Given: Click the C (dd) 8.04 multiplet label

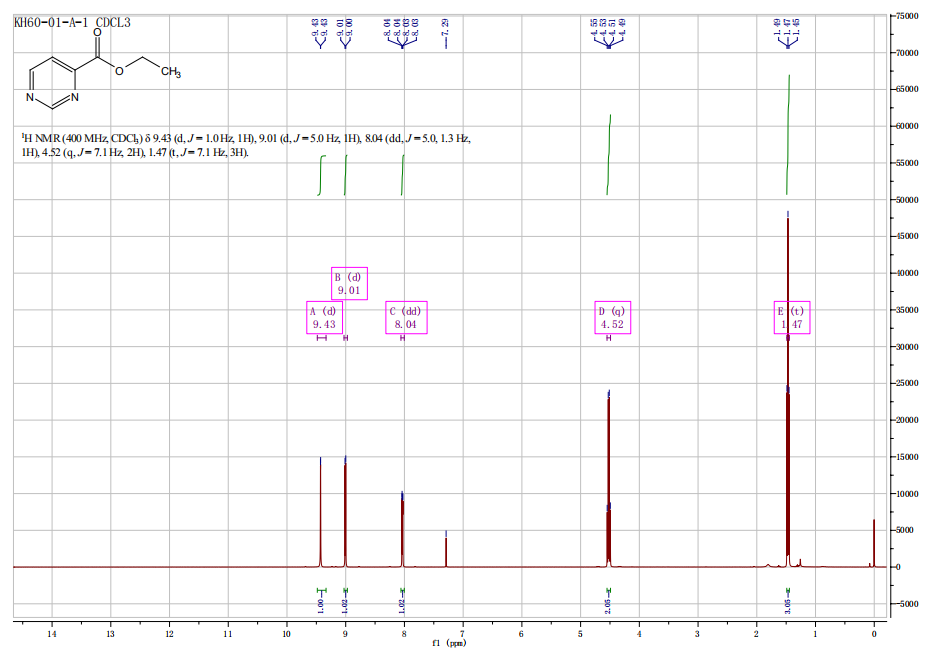Looking at the screenshot, I should click(405, 317).
